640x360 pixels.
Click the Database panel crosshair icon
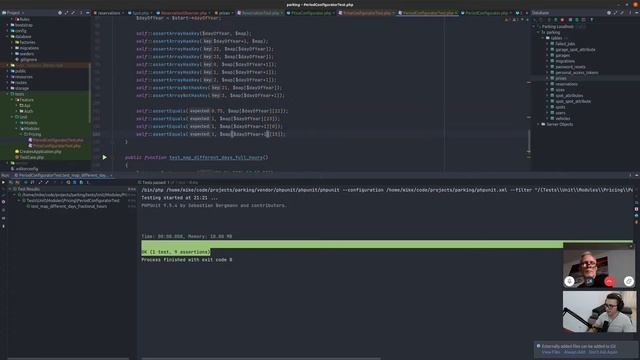click(609, 13)
